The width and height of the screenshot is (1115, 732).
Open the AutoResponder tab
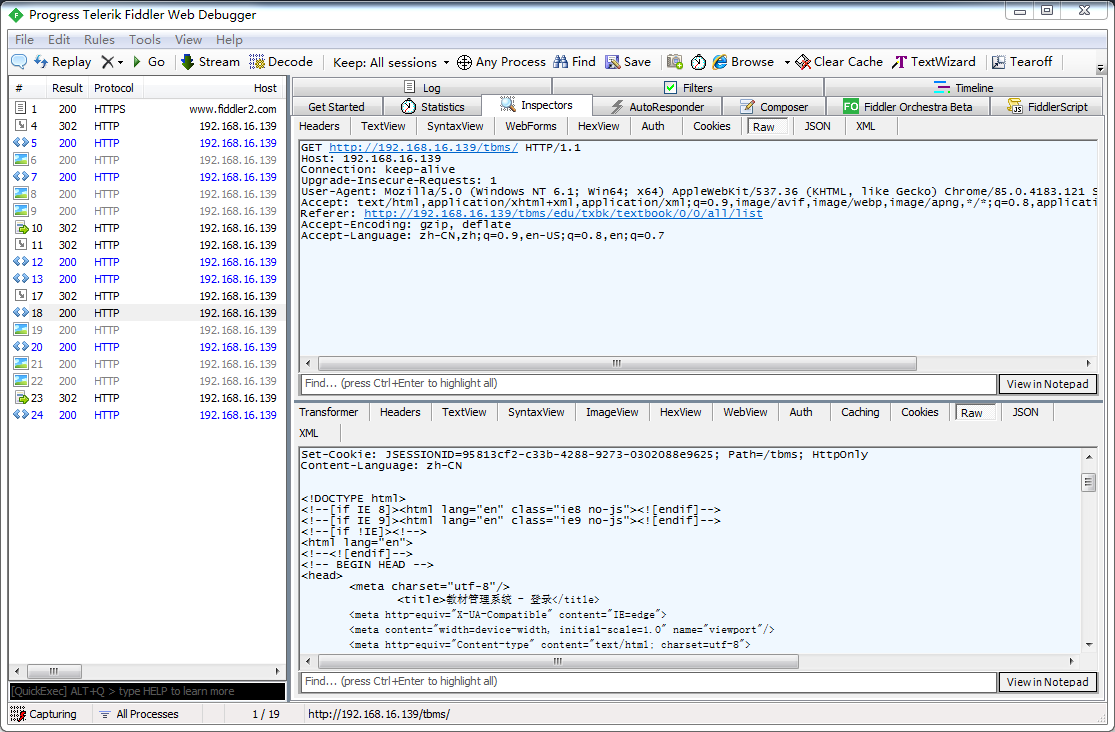(657, 107)
